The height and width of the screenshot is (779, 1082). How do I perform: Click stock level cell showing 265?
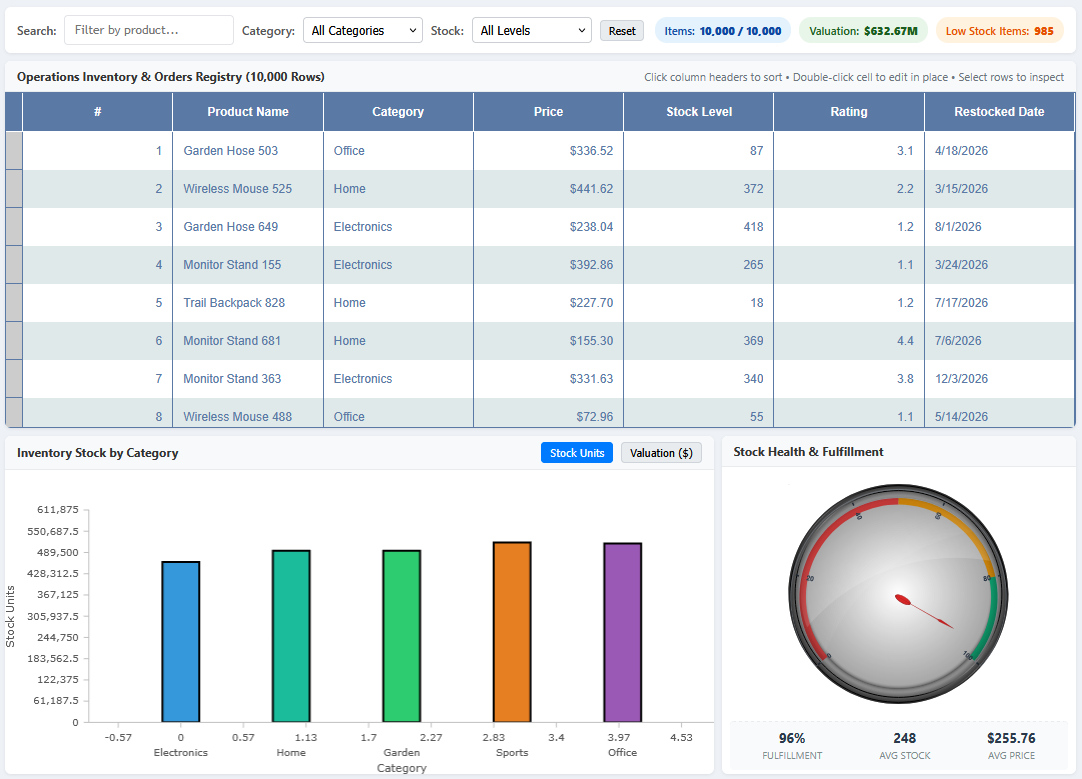698,265
